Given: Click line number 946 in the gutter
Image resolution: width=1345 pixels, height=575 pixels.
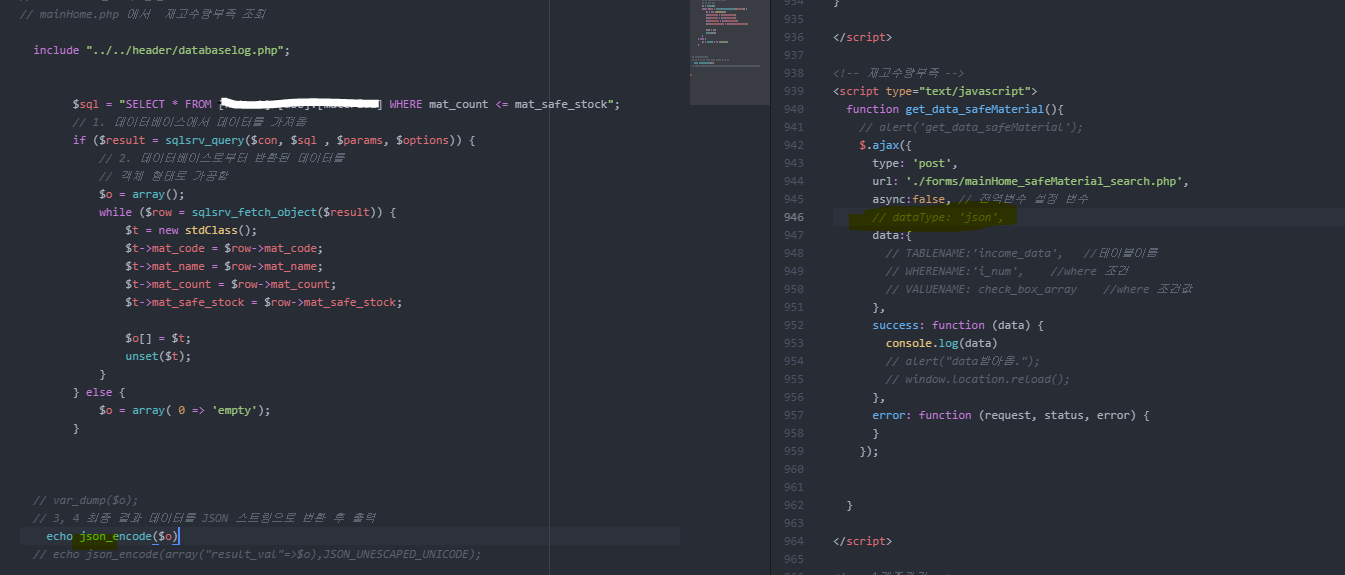Looking at the screenshot, I should point(793,217).
